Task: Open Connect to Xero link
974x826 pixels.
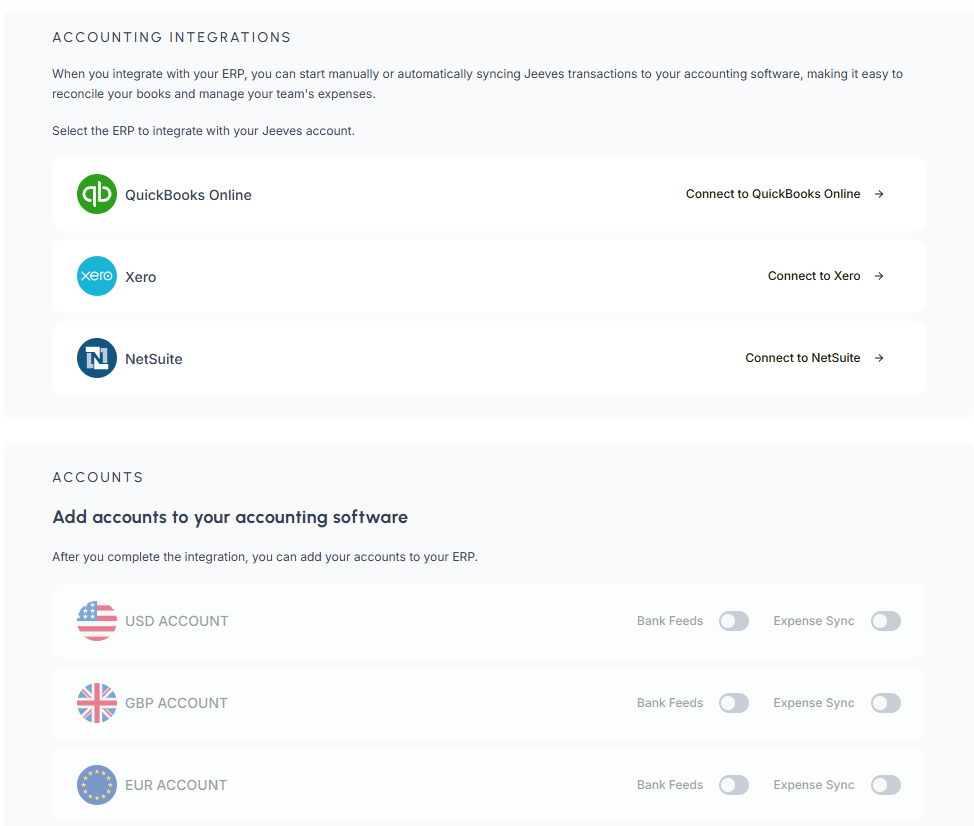Action: pyautogui.click(x=814, y=276)
